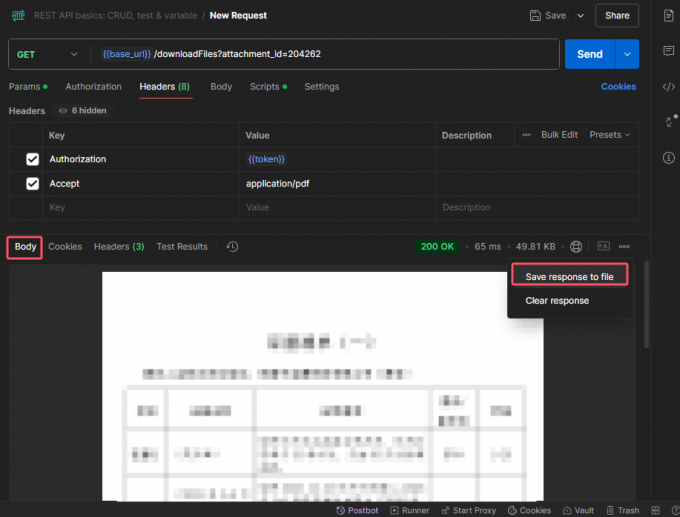Screen dimensions: 680x517
Task: Open the info icon in right sidebar
Action: point(668,157)
